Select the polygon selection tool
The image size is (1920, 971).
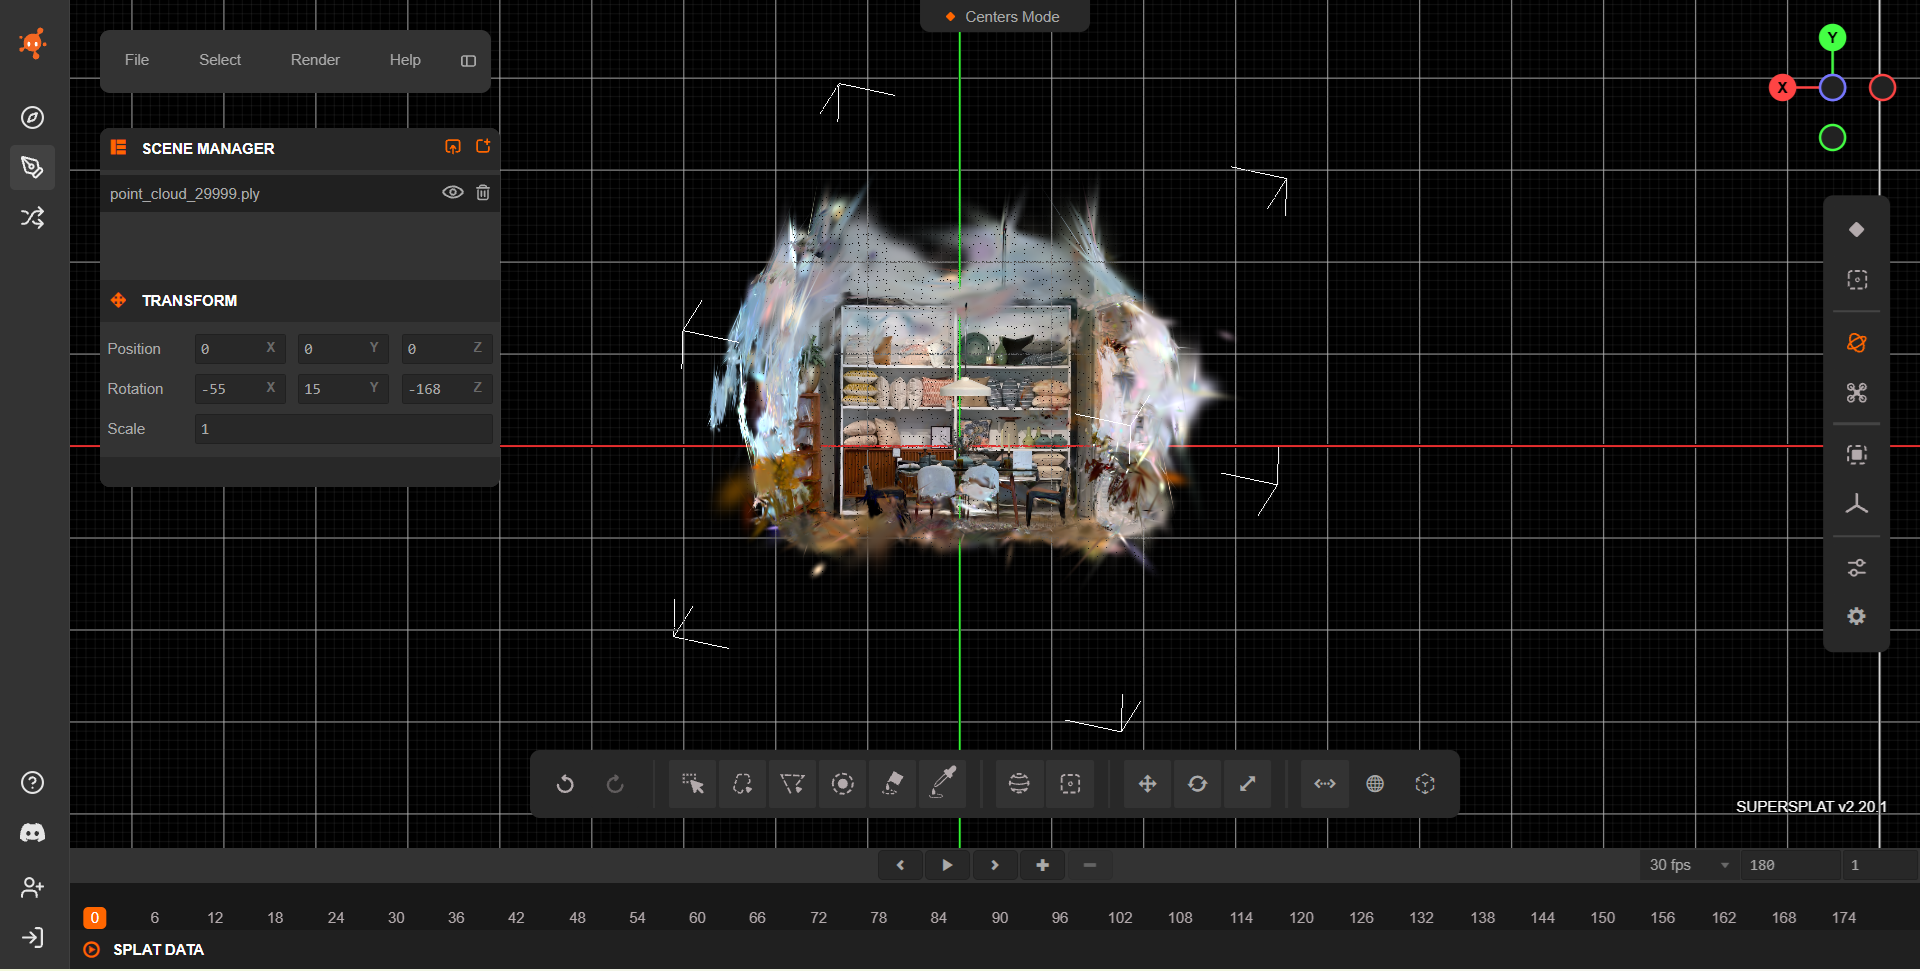(792, 784)
